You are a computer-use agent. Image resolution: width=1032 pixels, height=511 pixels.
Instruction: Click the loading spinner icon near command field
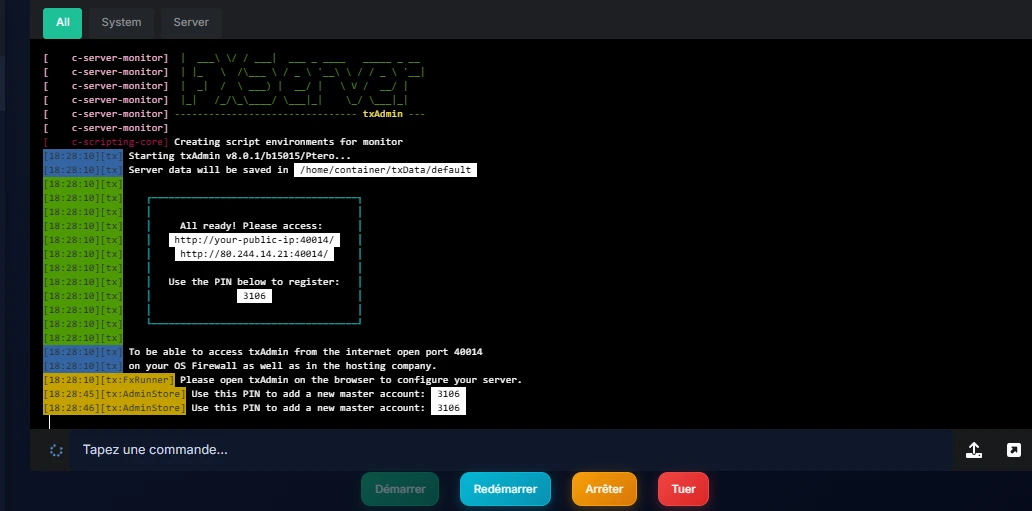[x=56, y=450]
